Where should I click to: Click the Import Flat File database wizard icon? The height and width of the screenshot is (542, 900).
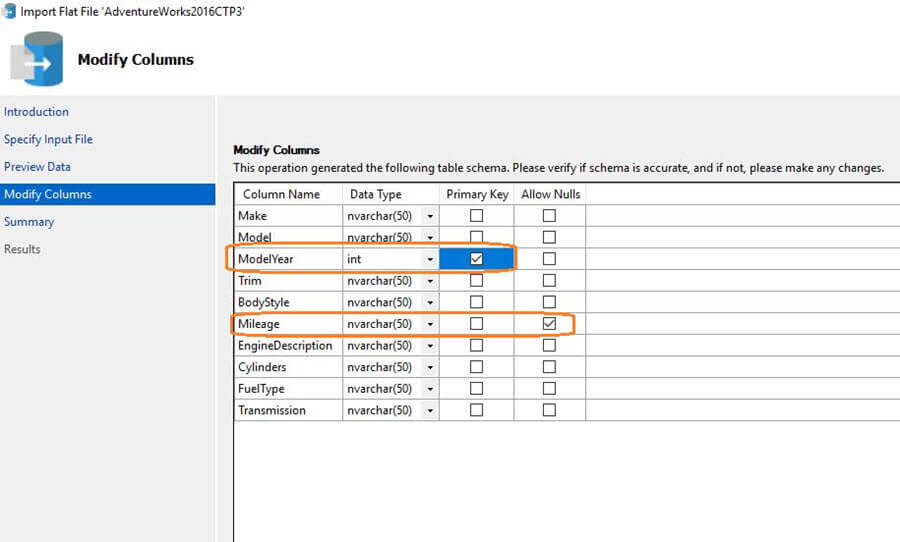tap(37, 59)
